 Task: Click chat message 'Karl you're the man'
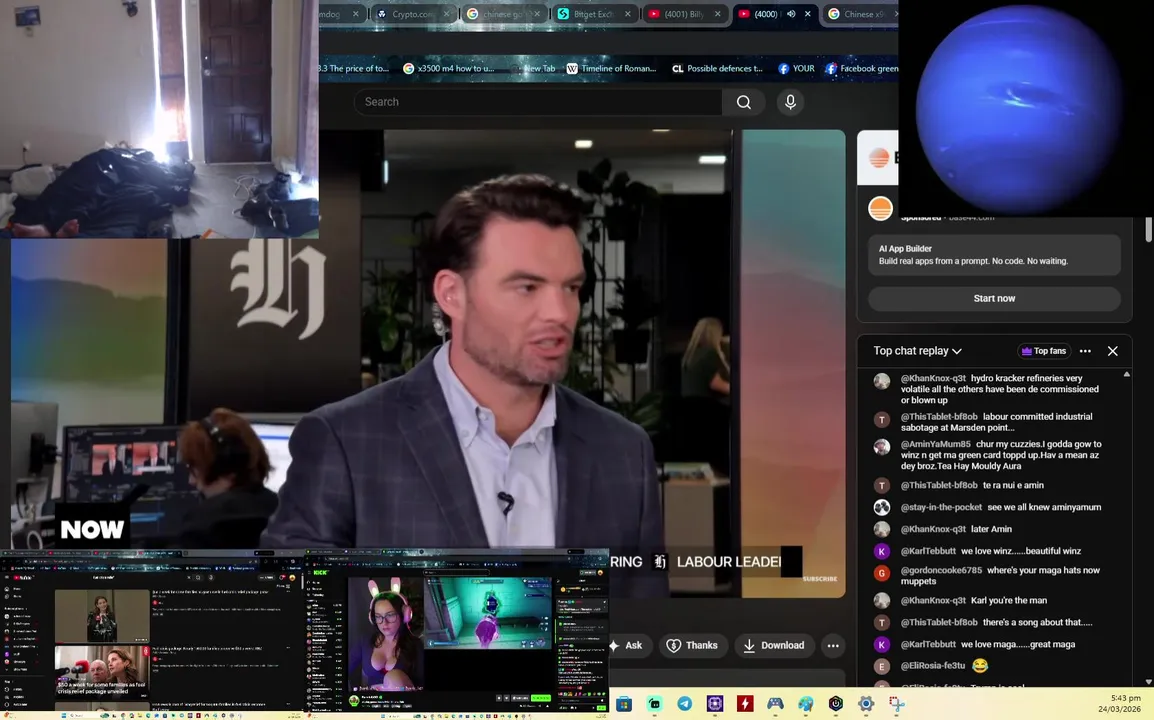point(1009,601)
